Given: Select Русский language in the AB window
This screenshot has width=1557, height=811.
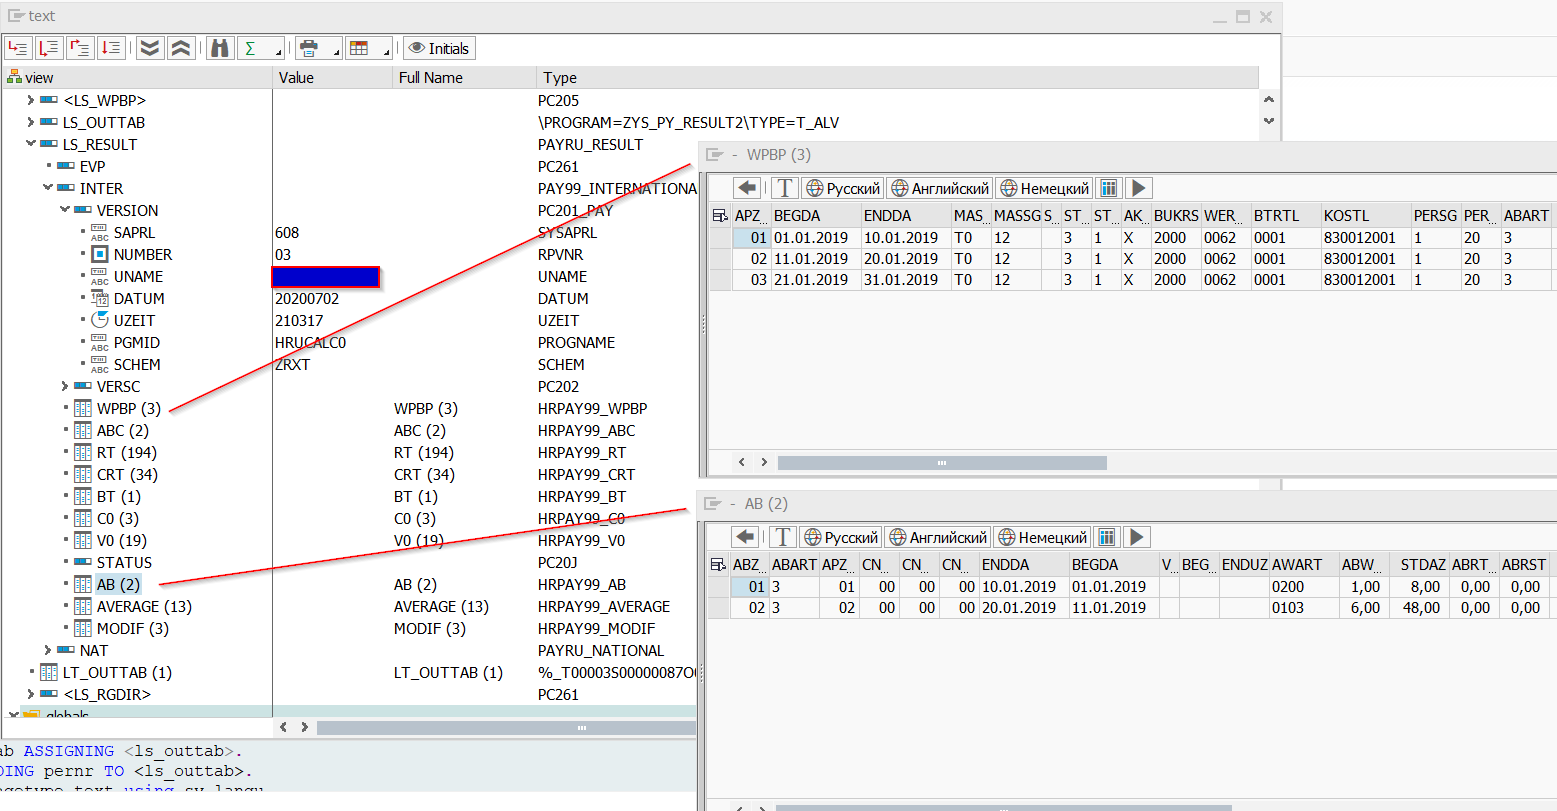Looking at the screenshot, I should pos(841,537).
